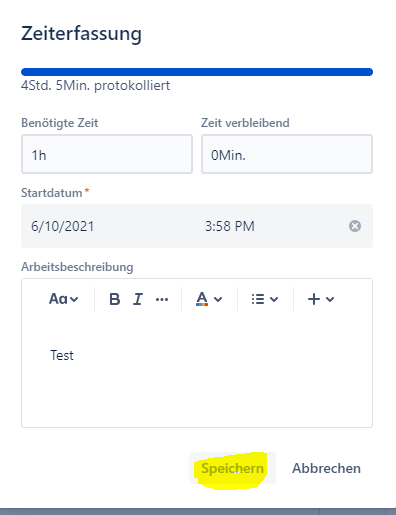Focus the Benötigte Zeit field

click(x=107, y=154)
